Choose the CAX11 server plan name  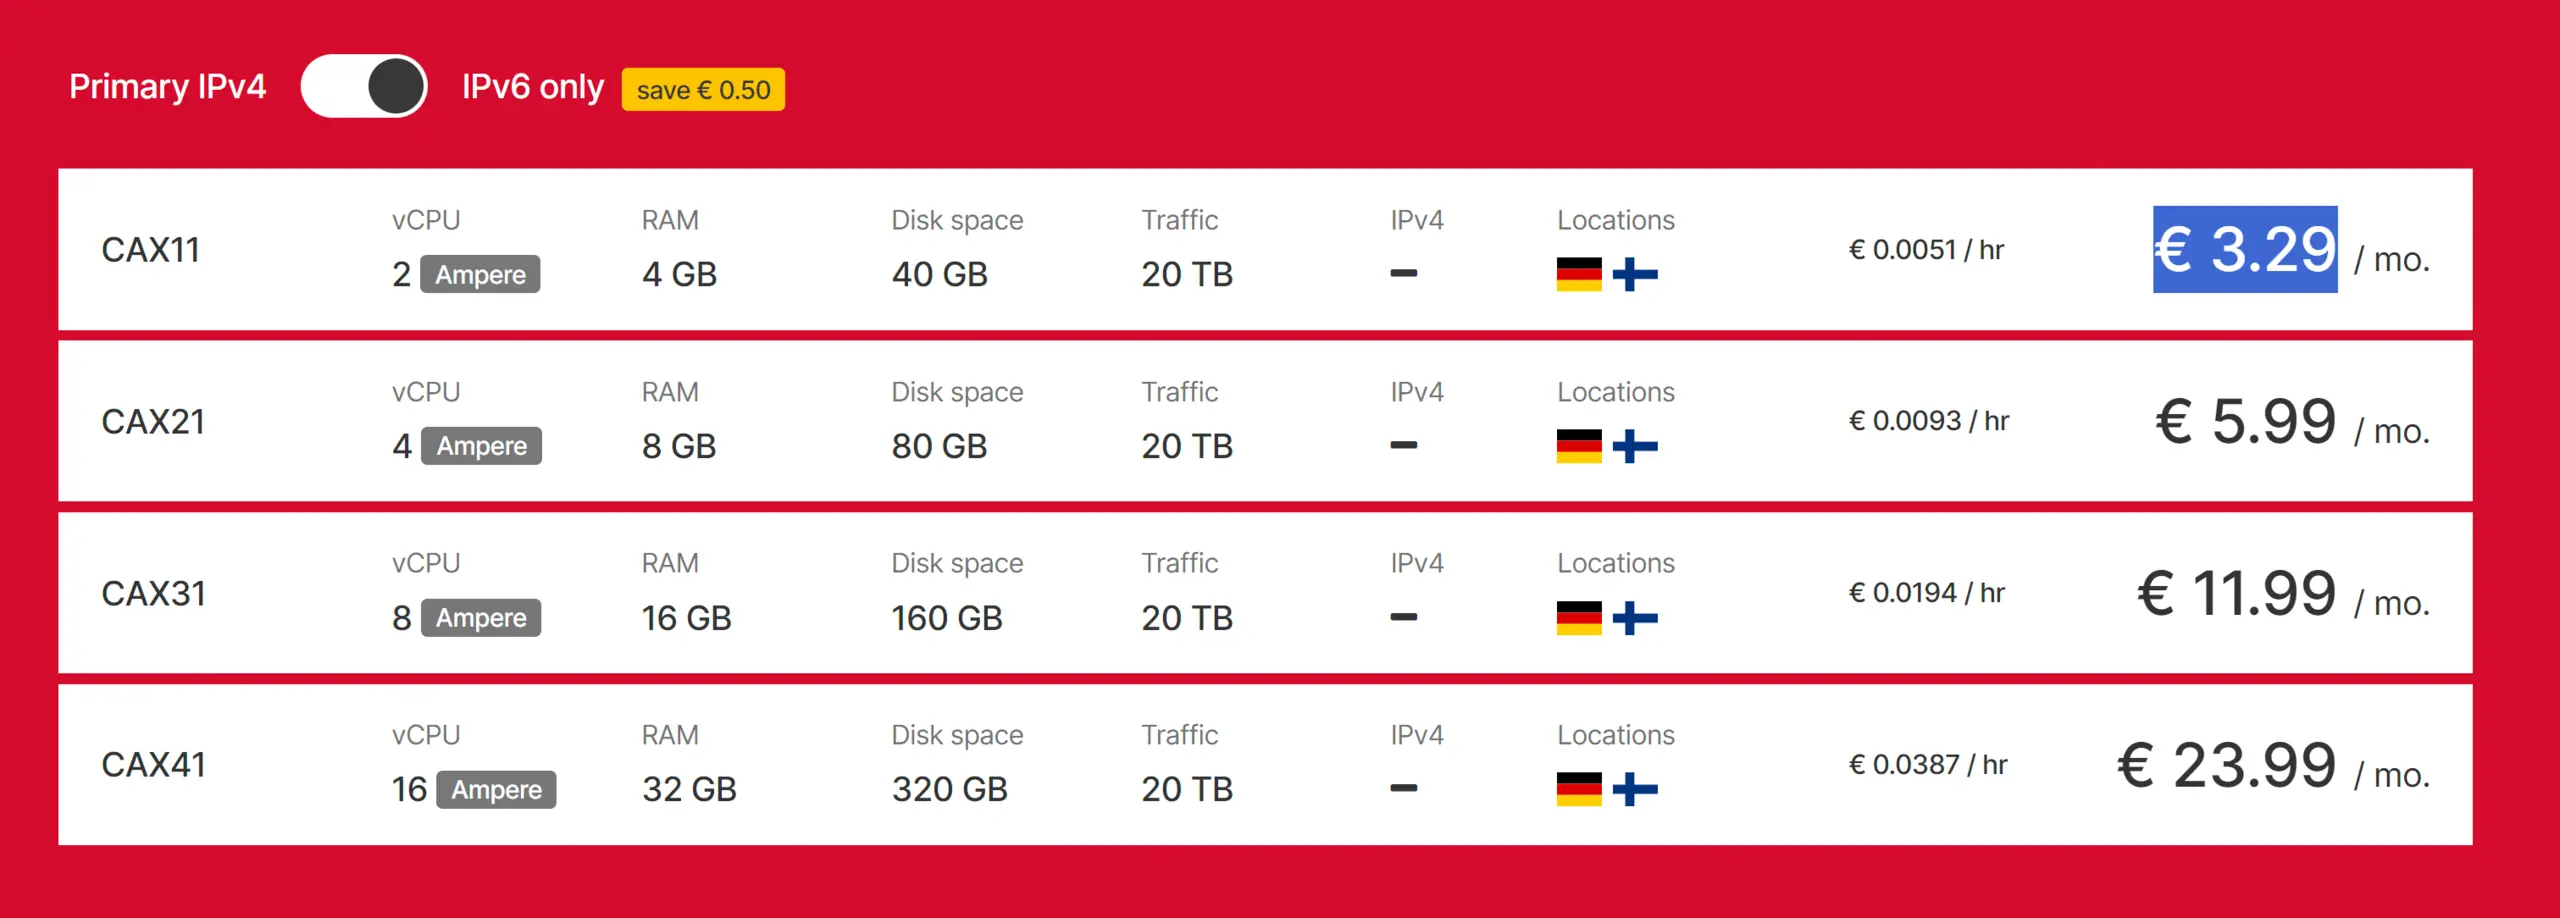151,250
